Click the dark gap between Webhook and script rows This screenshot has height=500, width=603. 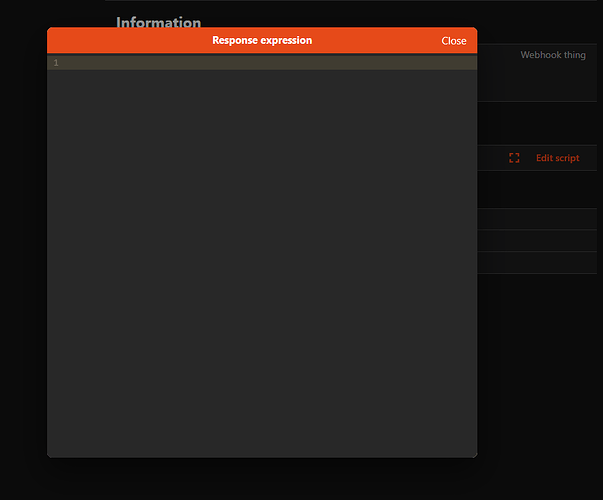tap(537, 123)
